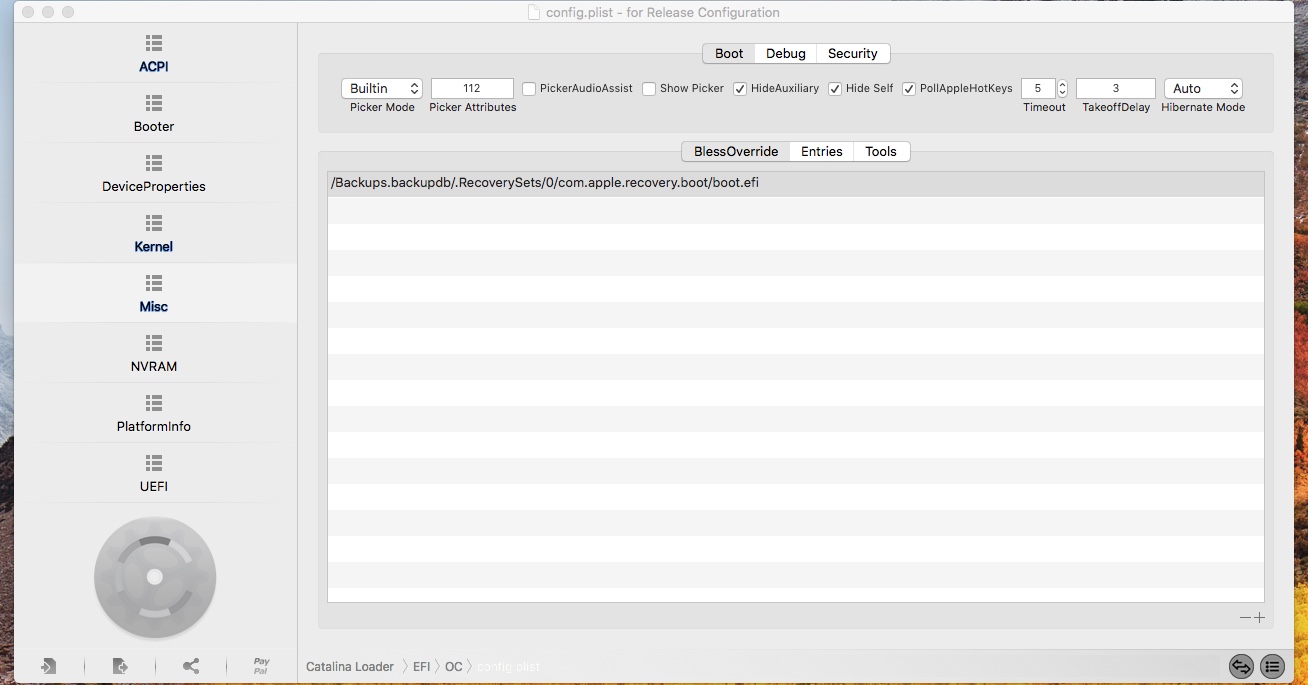This screenshot has height=685, width=1308.
Task: Select the Entries tab
Action: point(822,152)
